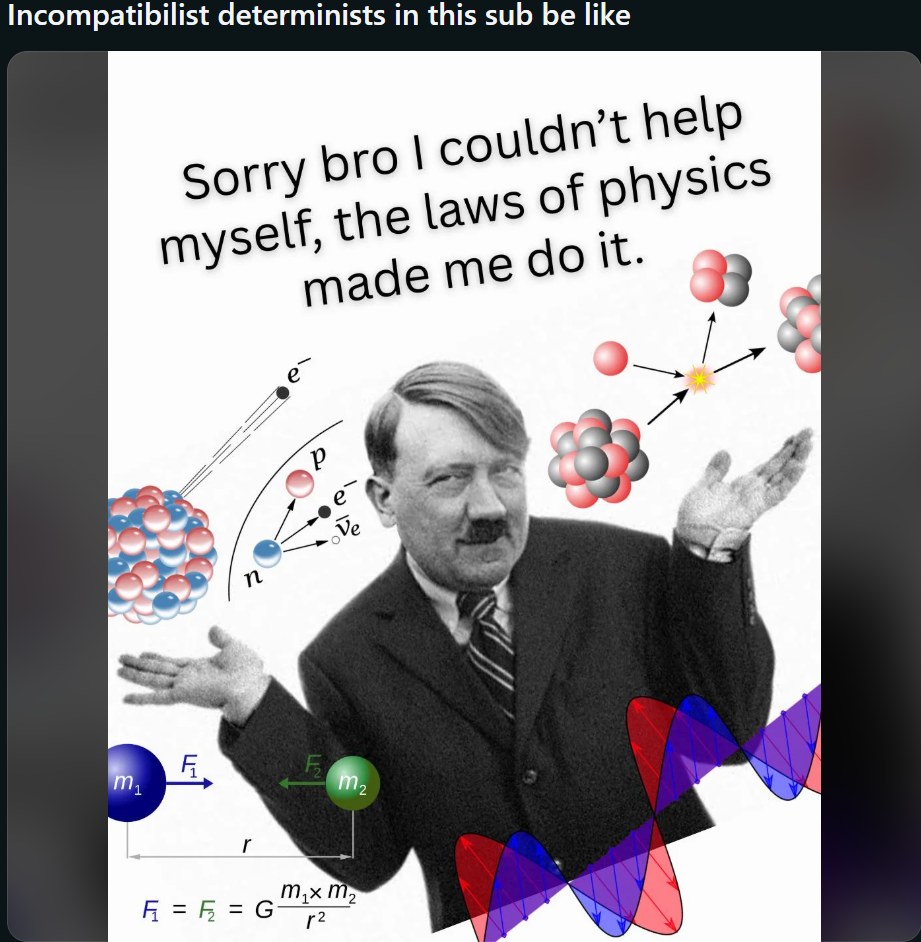The image size is (921, 942).
Task: Click the gray-and-red nucleus near raised hand
Action: pos(598,455)
